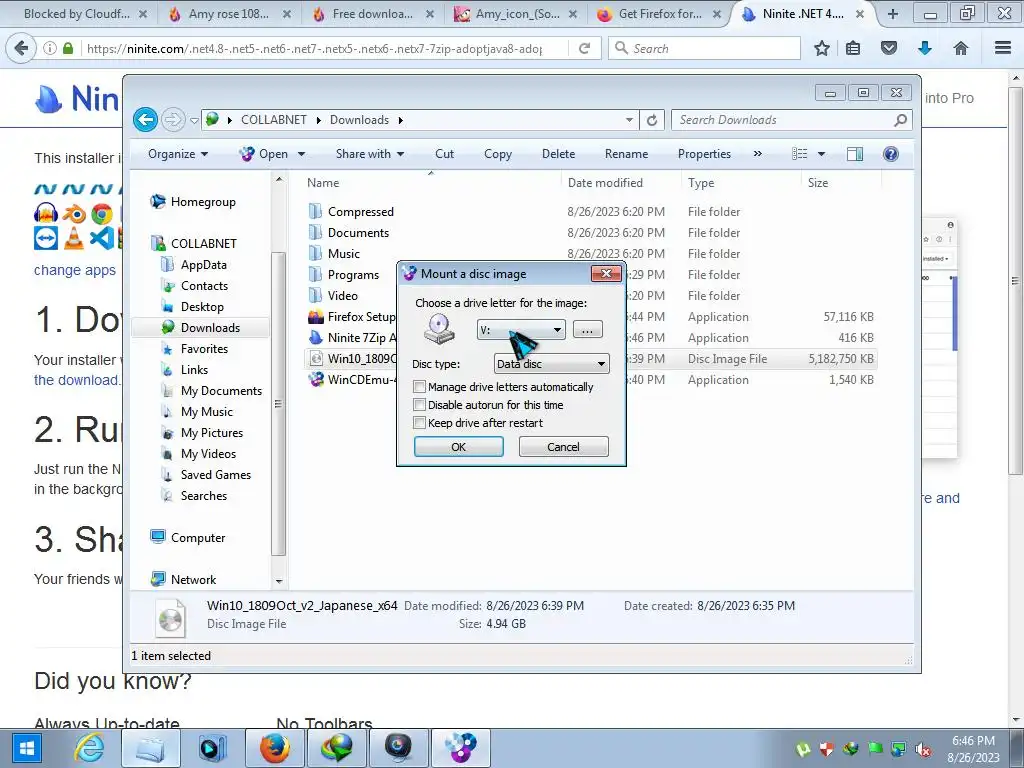Switch to the Get Firefox tab

(660, 14)
